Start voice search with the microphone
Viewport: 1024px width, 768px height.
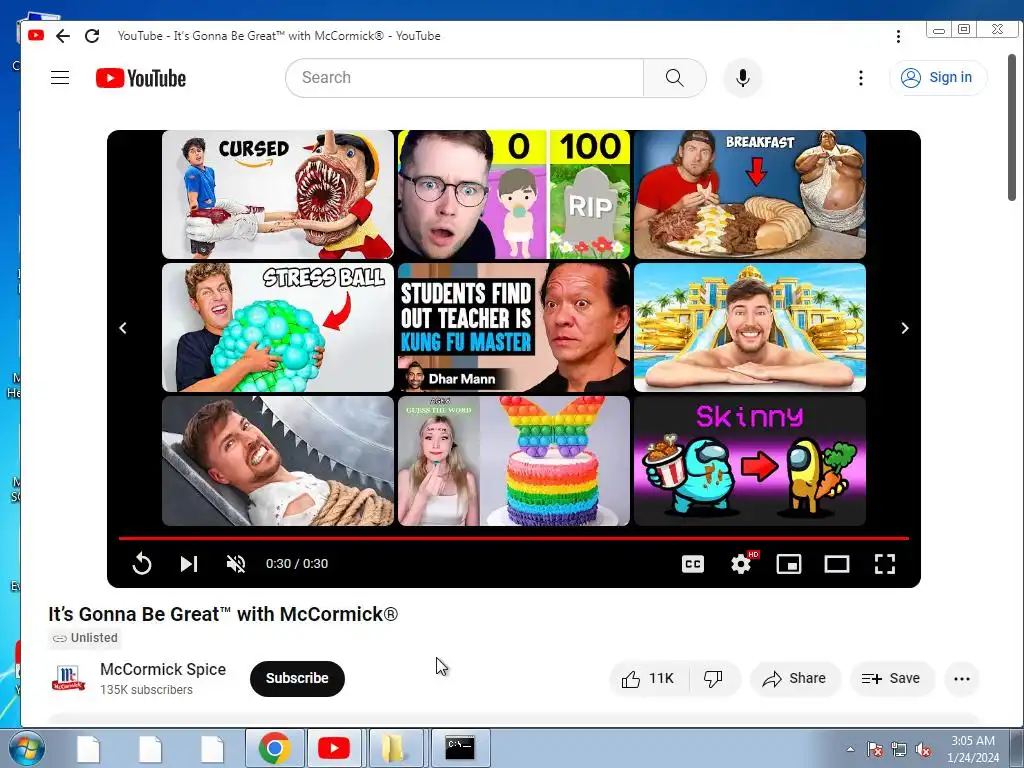point(743,78)
